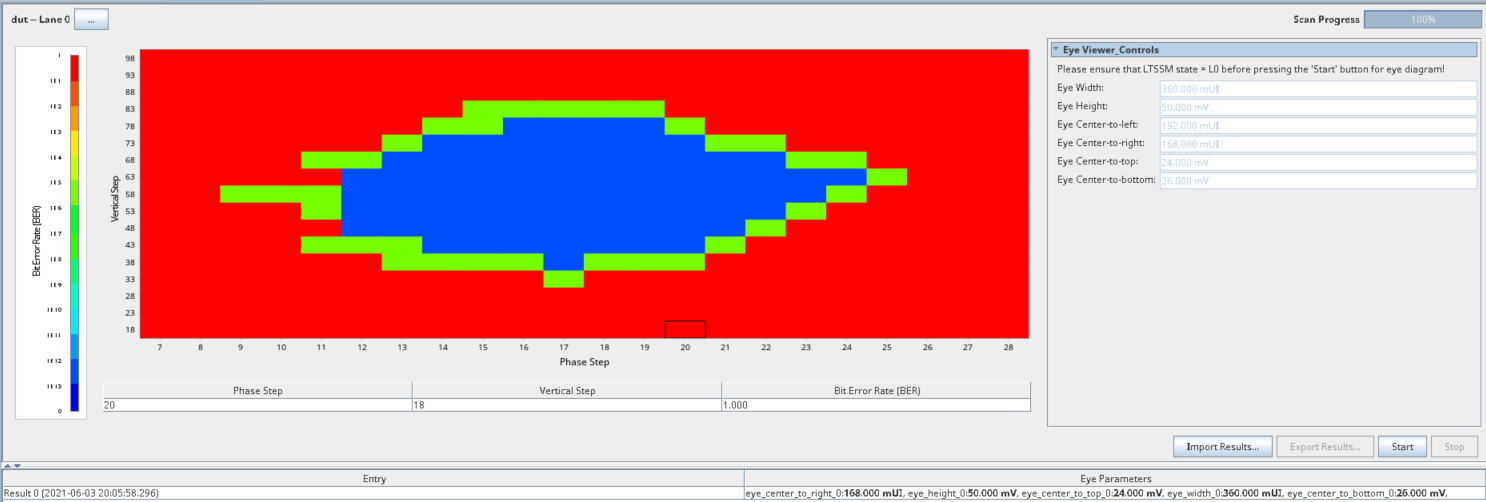Open the lane selection '...' button
This screenshot has width=1486, height=502.
[x=91, y=19]
